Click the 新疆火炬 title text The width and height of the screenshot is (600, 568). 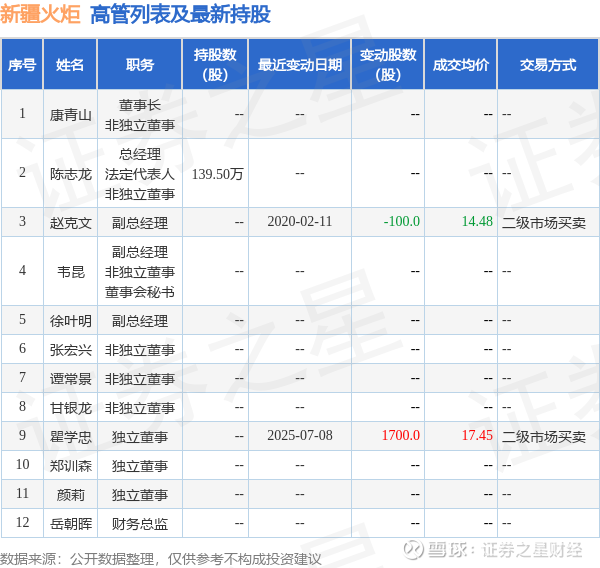[40, 15]
